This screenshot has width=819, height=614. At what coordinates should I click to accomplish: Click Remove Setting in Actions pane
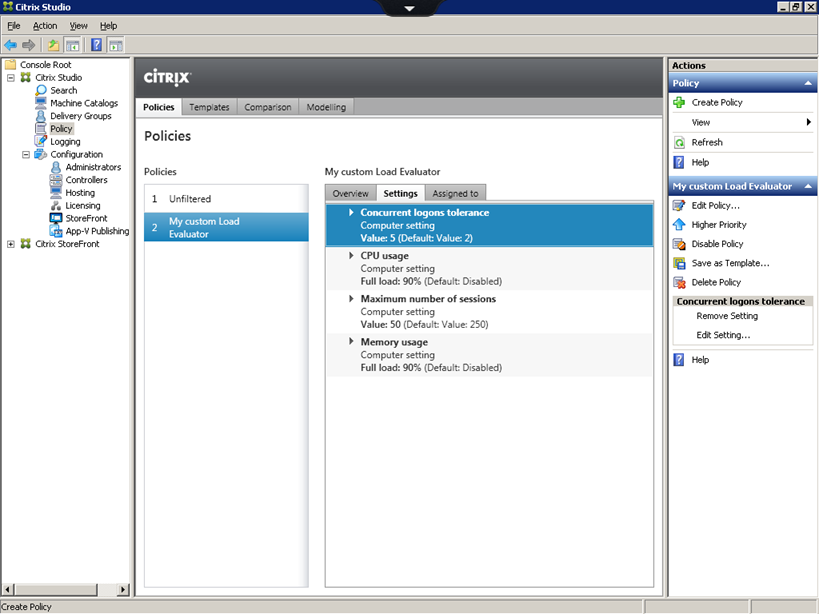727,316
